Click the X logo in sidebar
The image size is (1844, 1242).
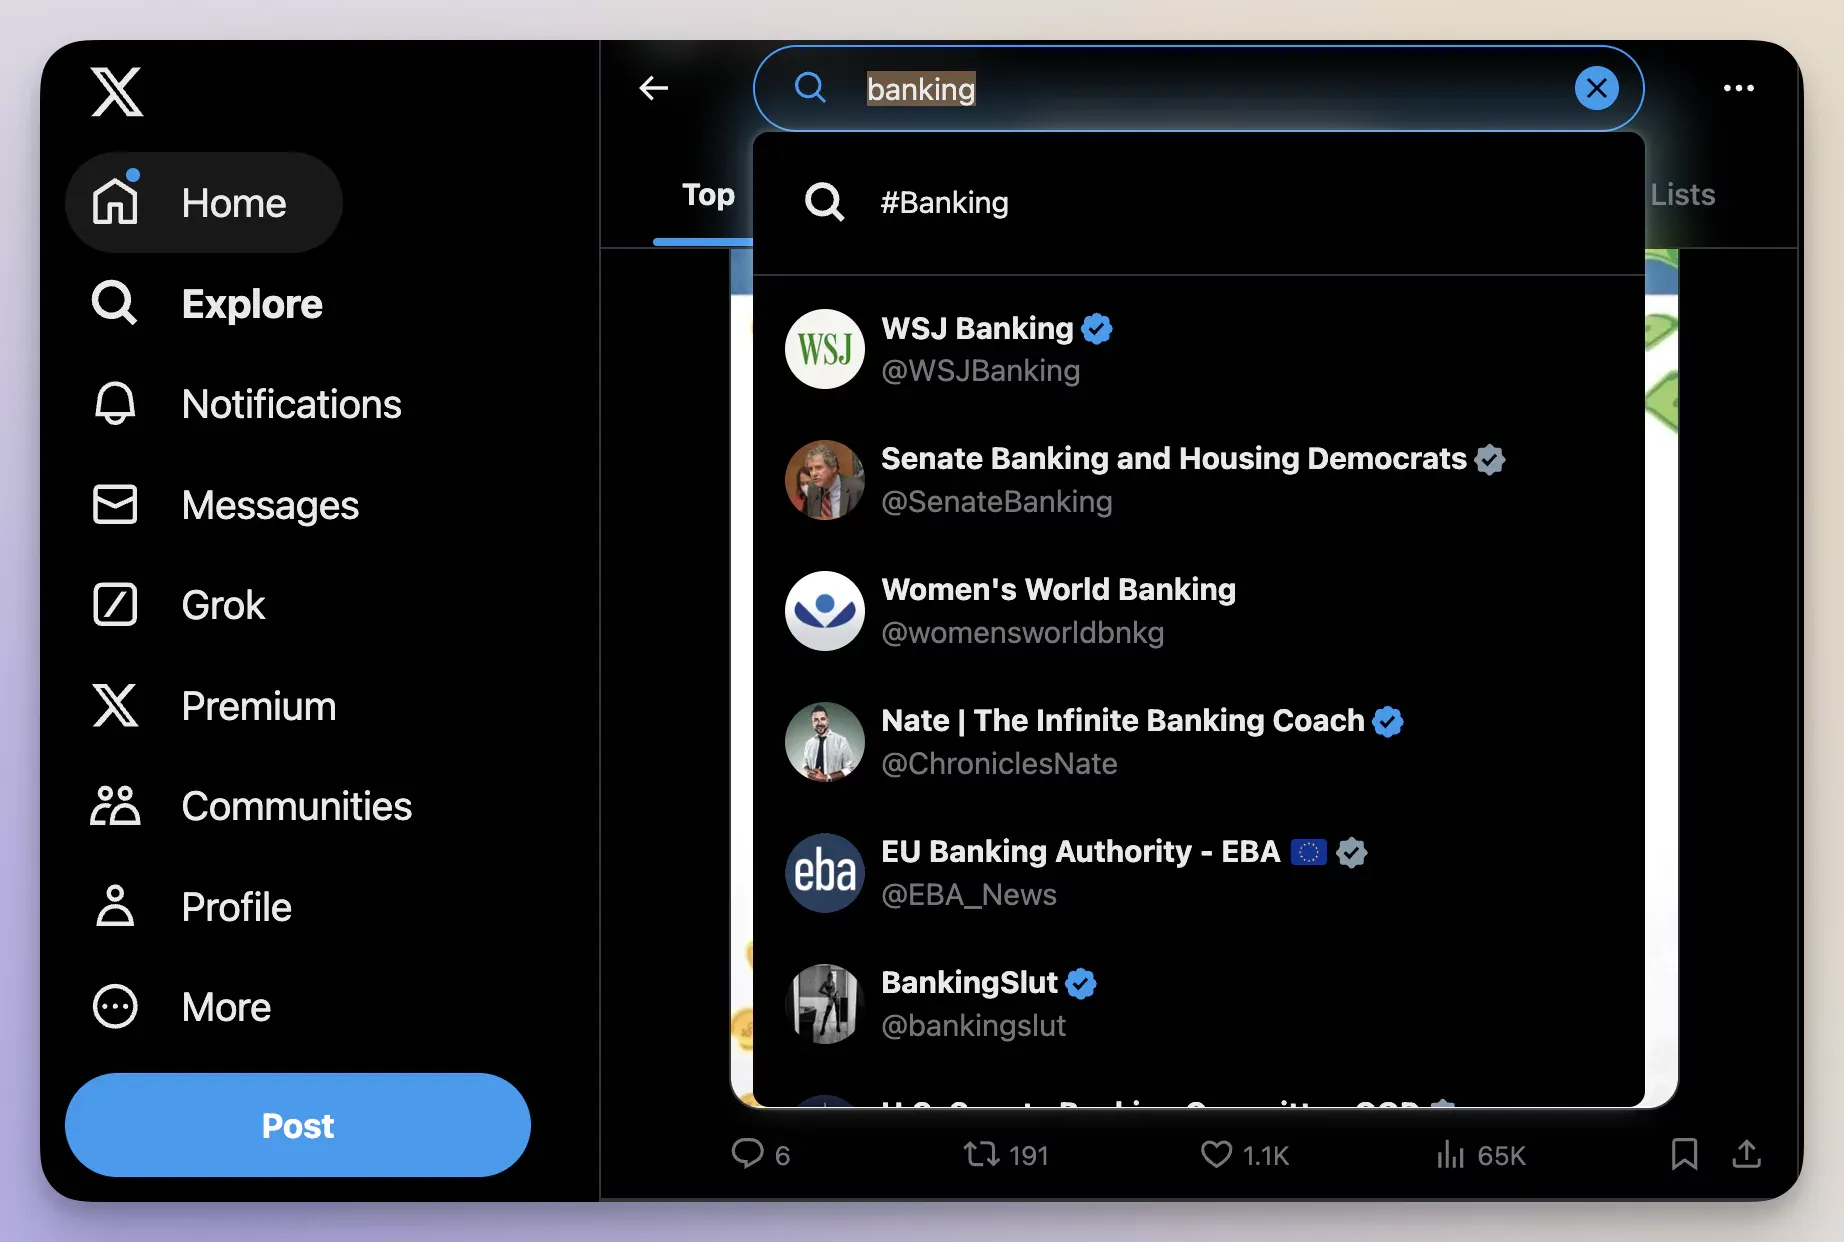(117, 91)
